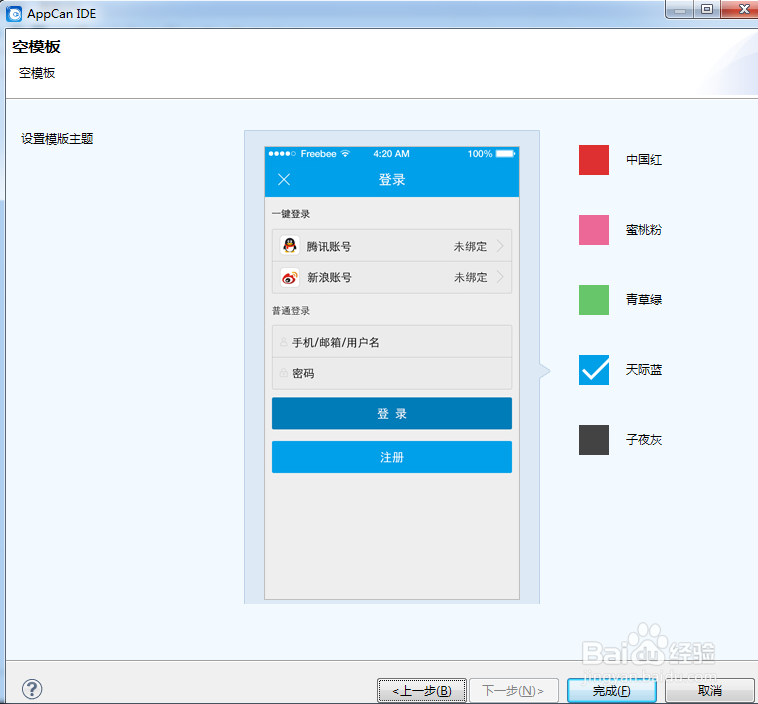Select the 中国红 red color swatch

[x=594, y=160]
